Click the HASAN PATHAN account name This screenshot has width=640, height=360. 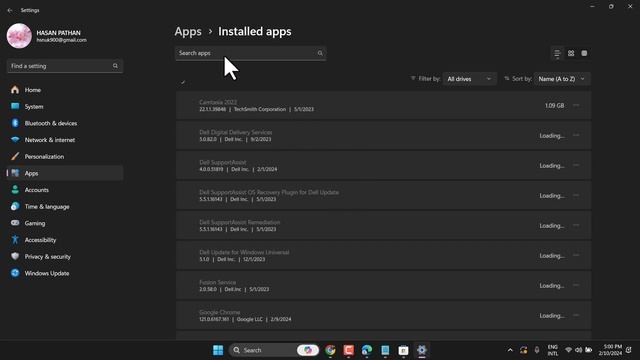click(58, 33)
